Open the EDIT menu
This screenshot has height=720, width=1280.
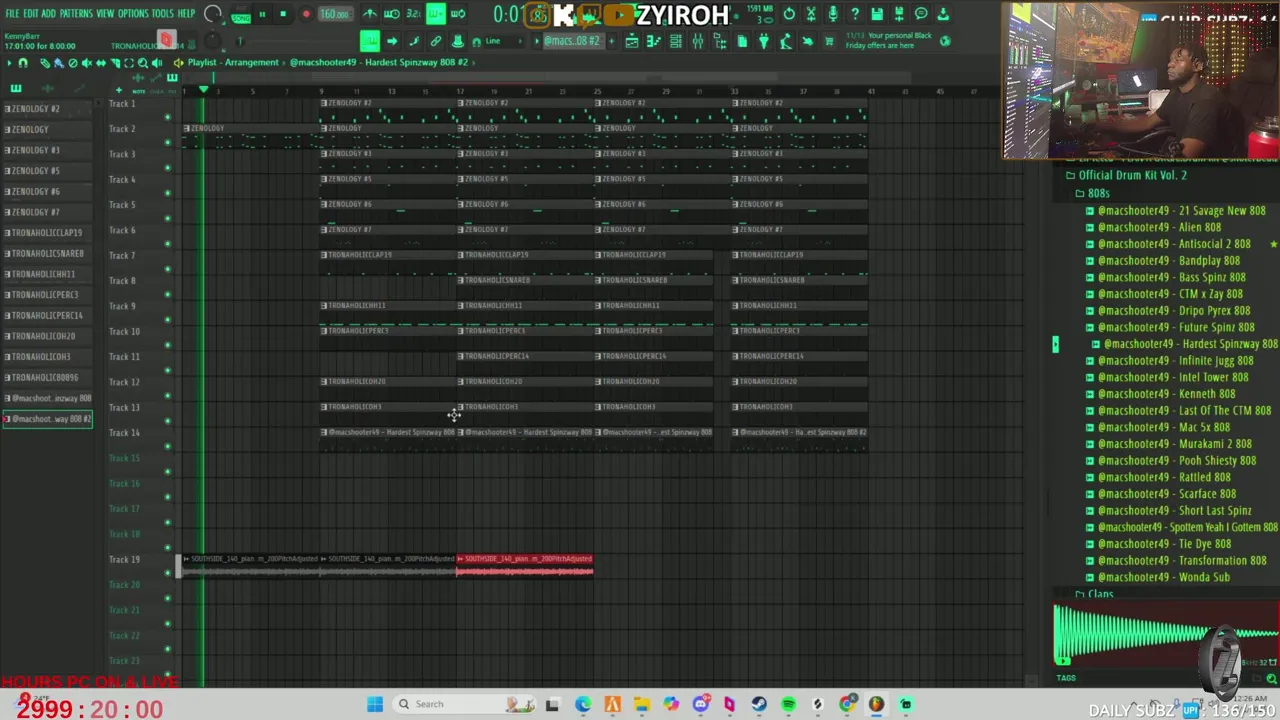coord(30,14)
